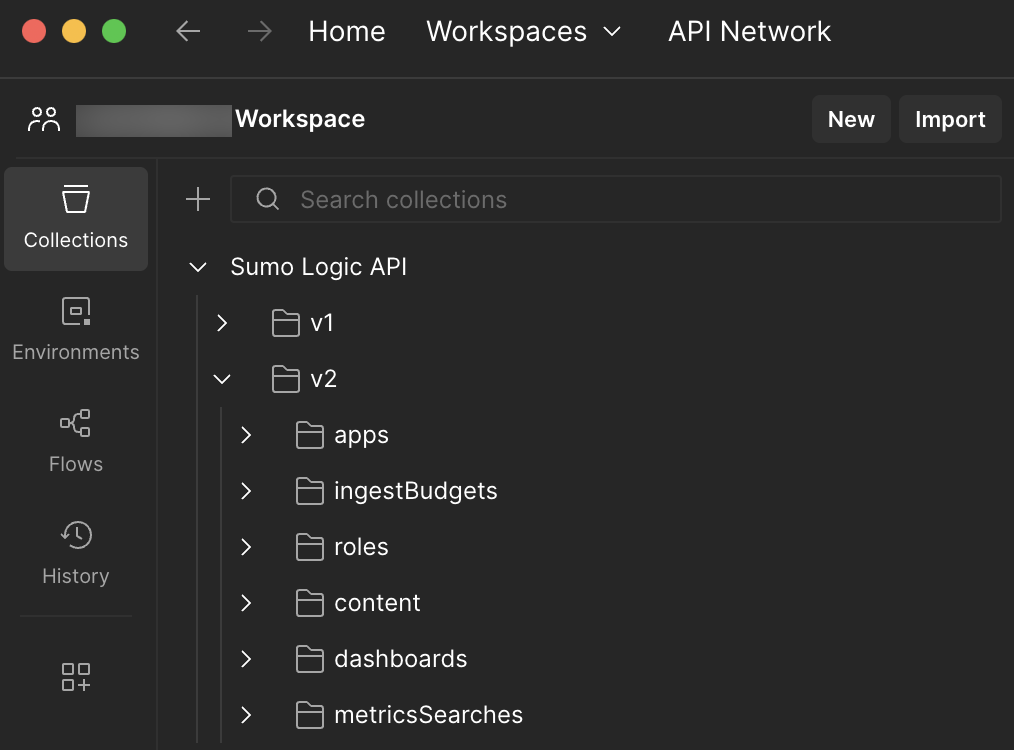1014x750 pixels.
Task: Open the bottom sidebar grid icon
Action: (75, 677)
